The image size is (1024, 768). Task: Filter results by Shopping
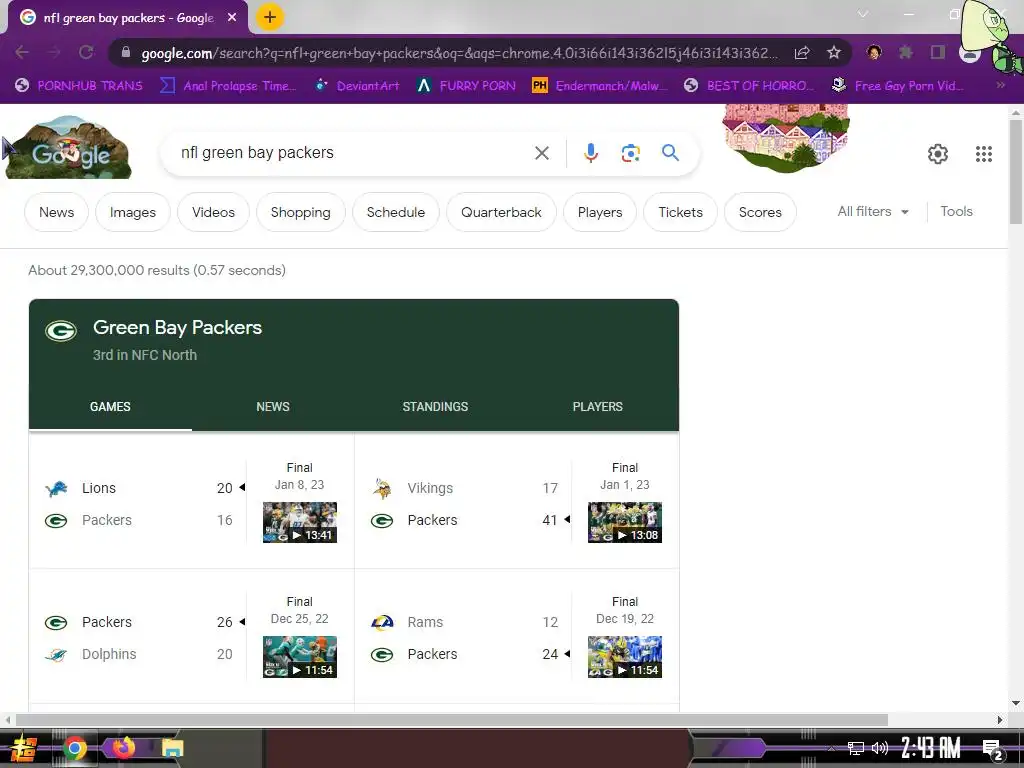[x=300, y=212]
